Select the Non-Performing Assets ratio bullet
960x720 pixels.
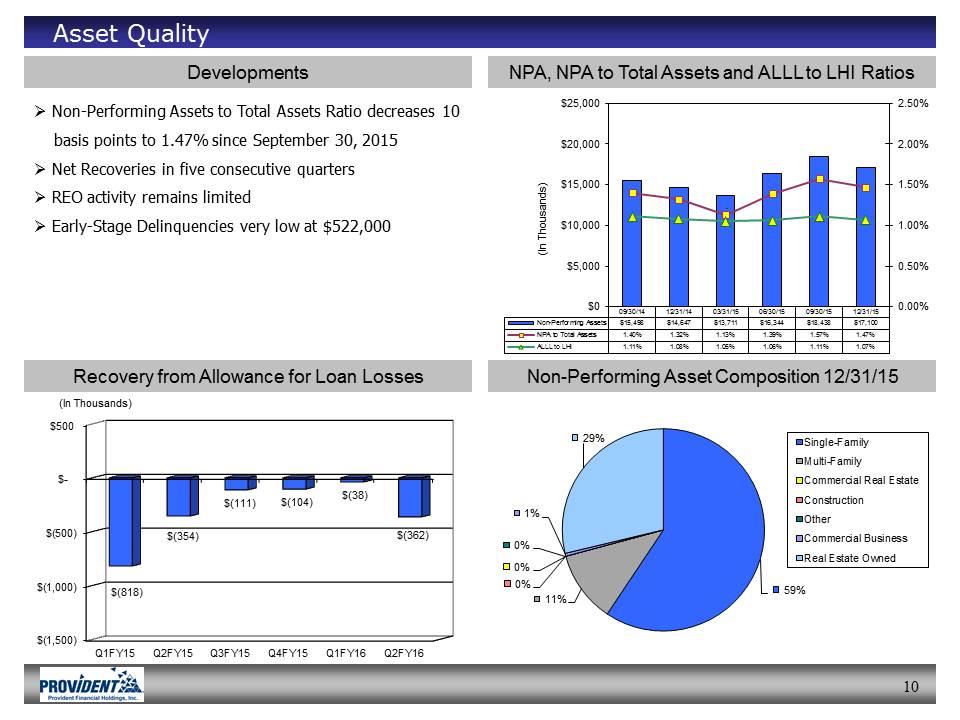point(247,126)
